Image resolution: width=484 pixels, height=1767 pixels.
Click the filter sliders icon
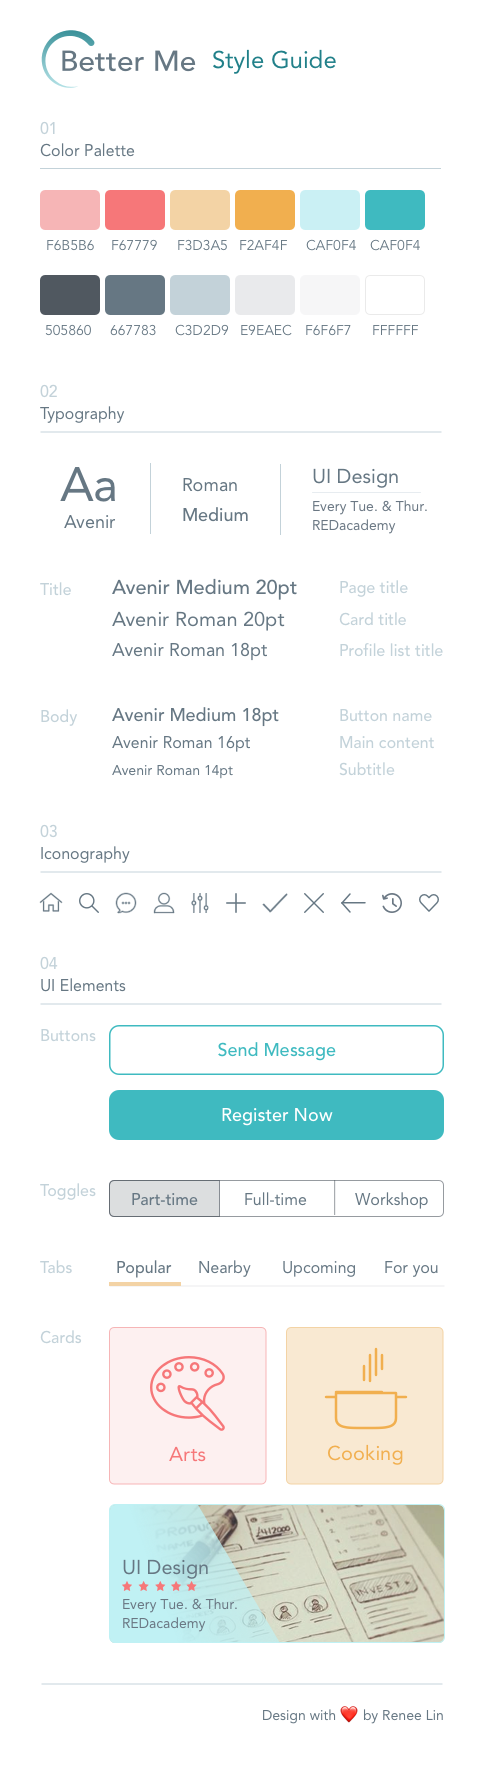pos(200,903)
